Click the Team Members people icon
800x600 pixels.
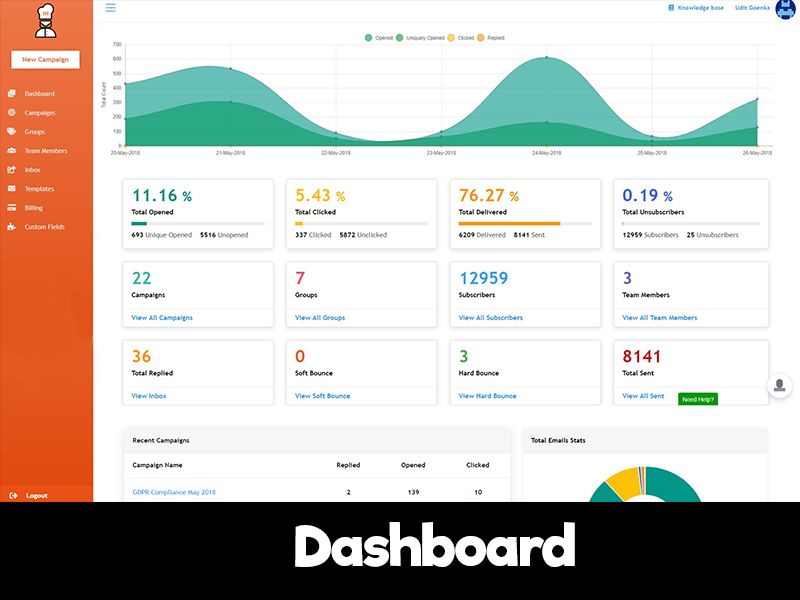click(x=12, y=151)
